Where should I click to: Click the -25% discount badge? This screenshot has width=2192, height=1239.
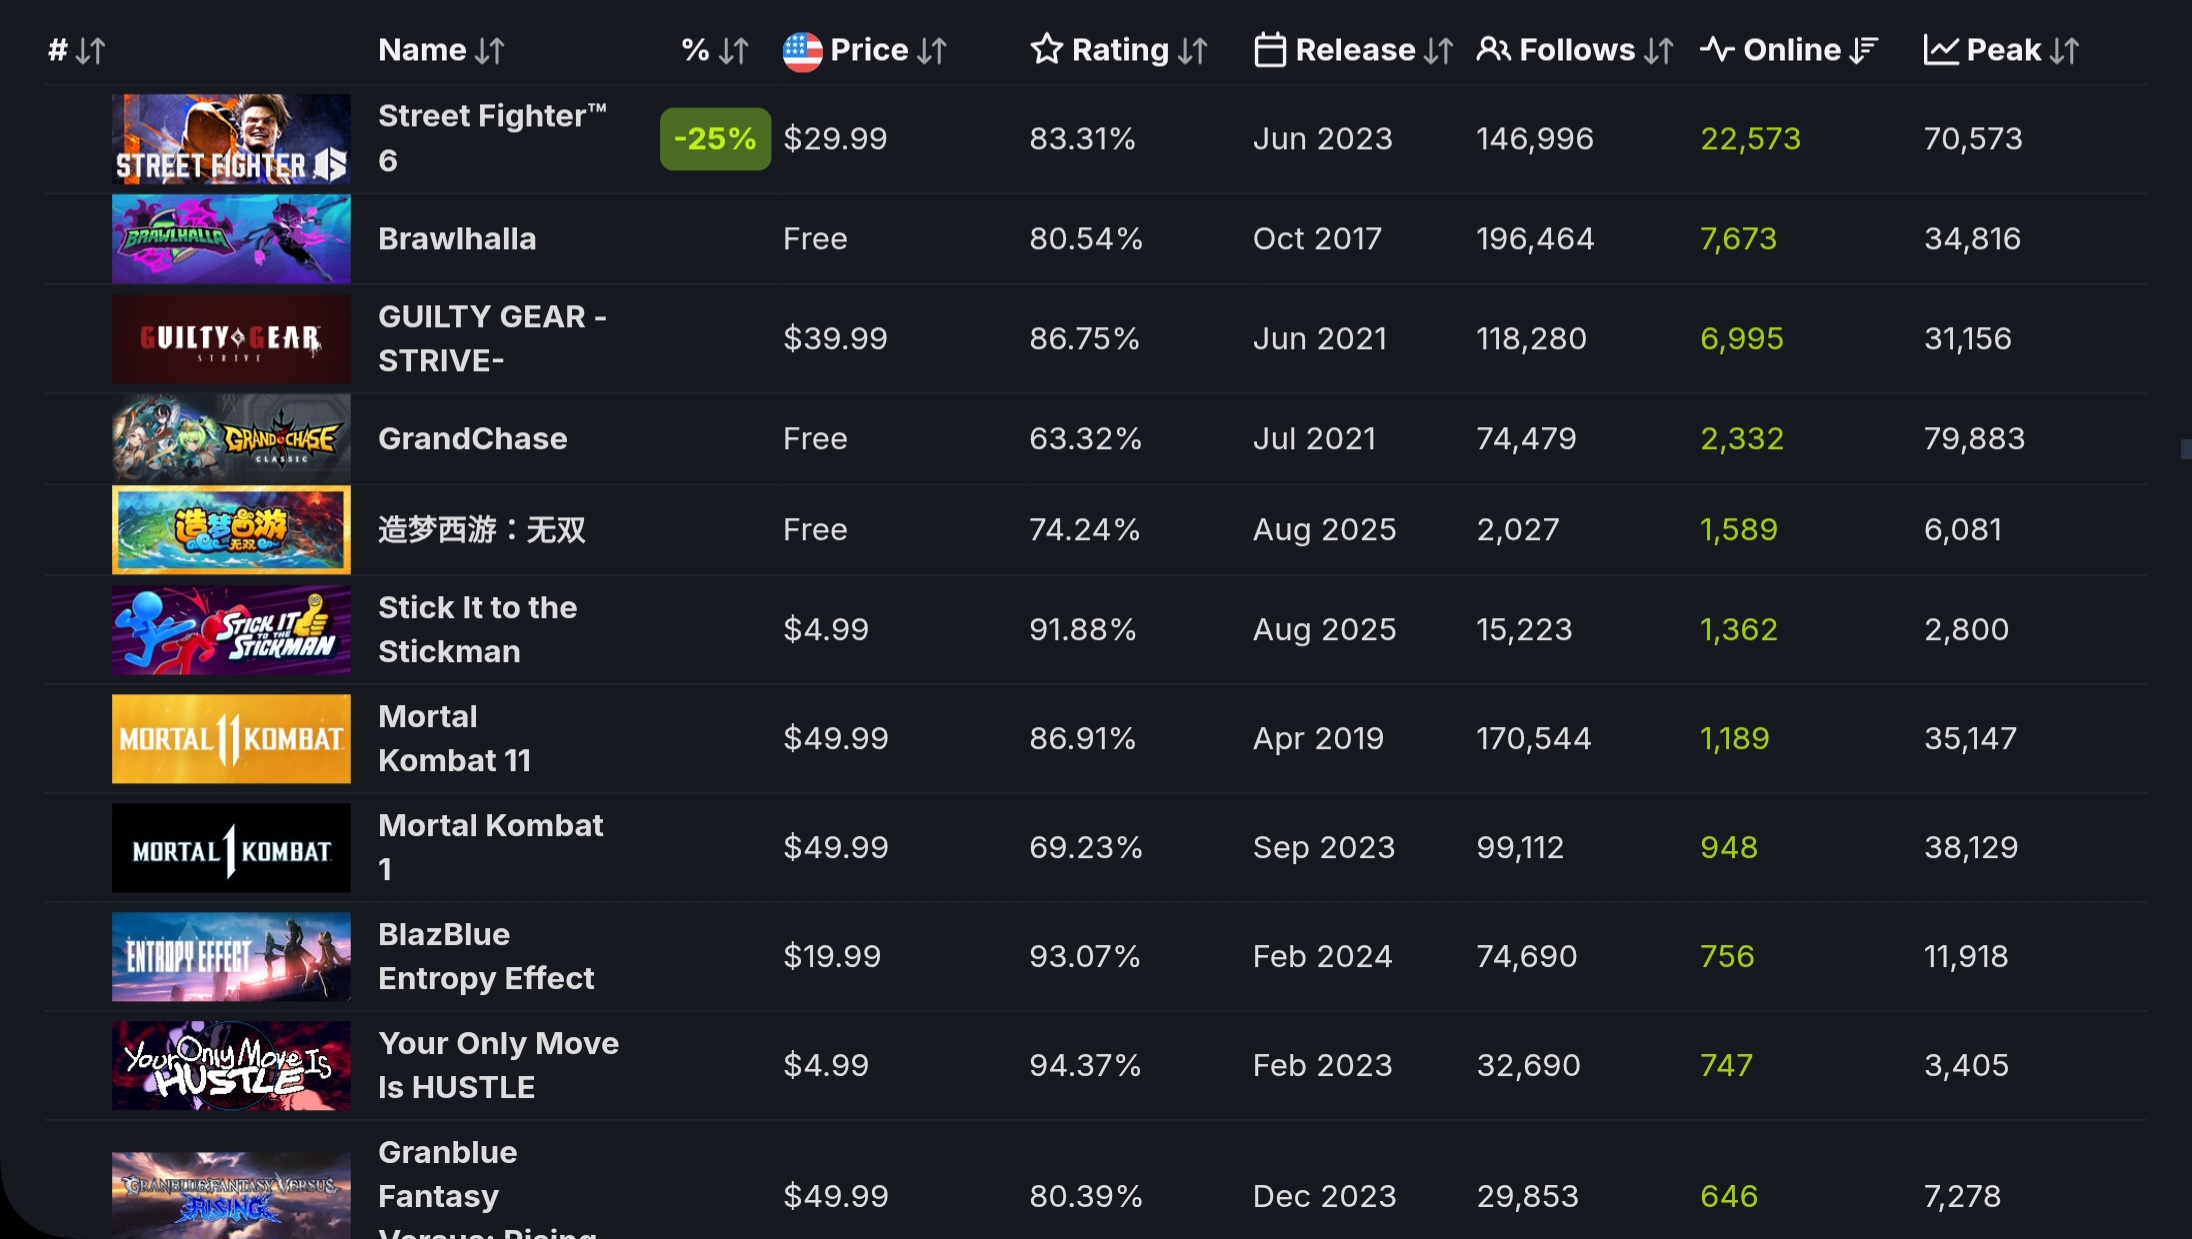[x=715, y=139]
